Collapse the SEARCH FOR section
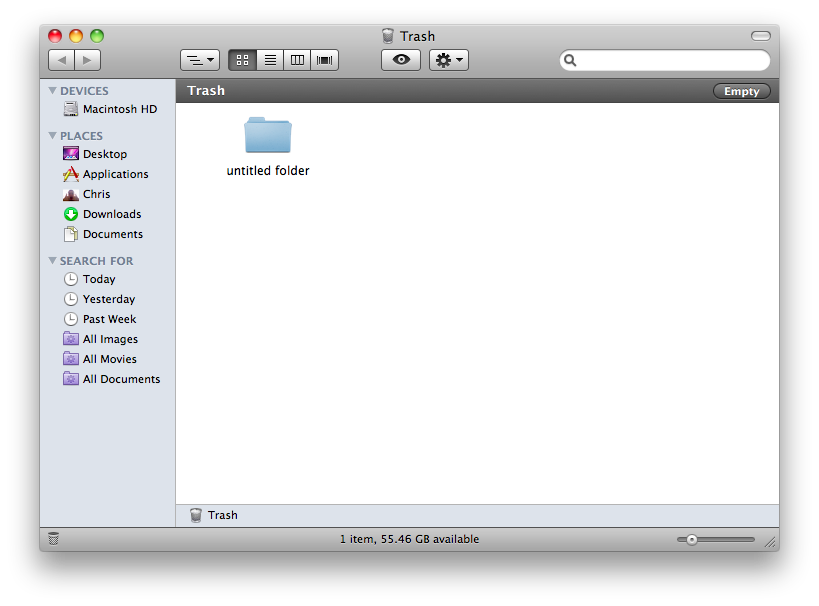This screenshot has height=606, width=819. 52,260
